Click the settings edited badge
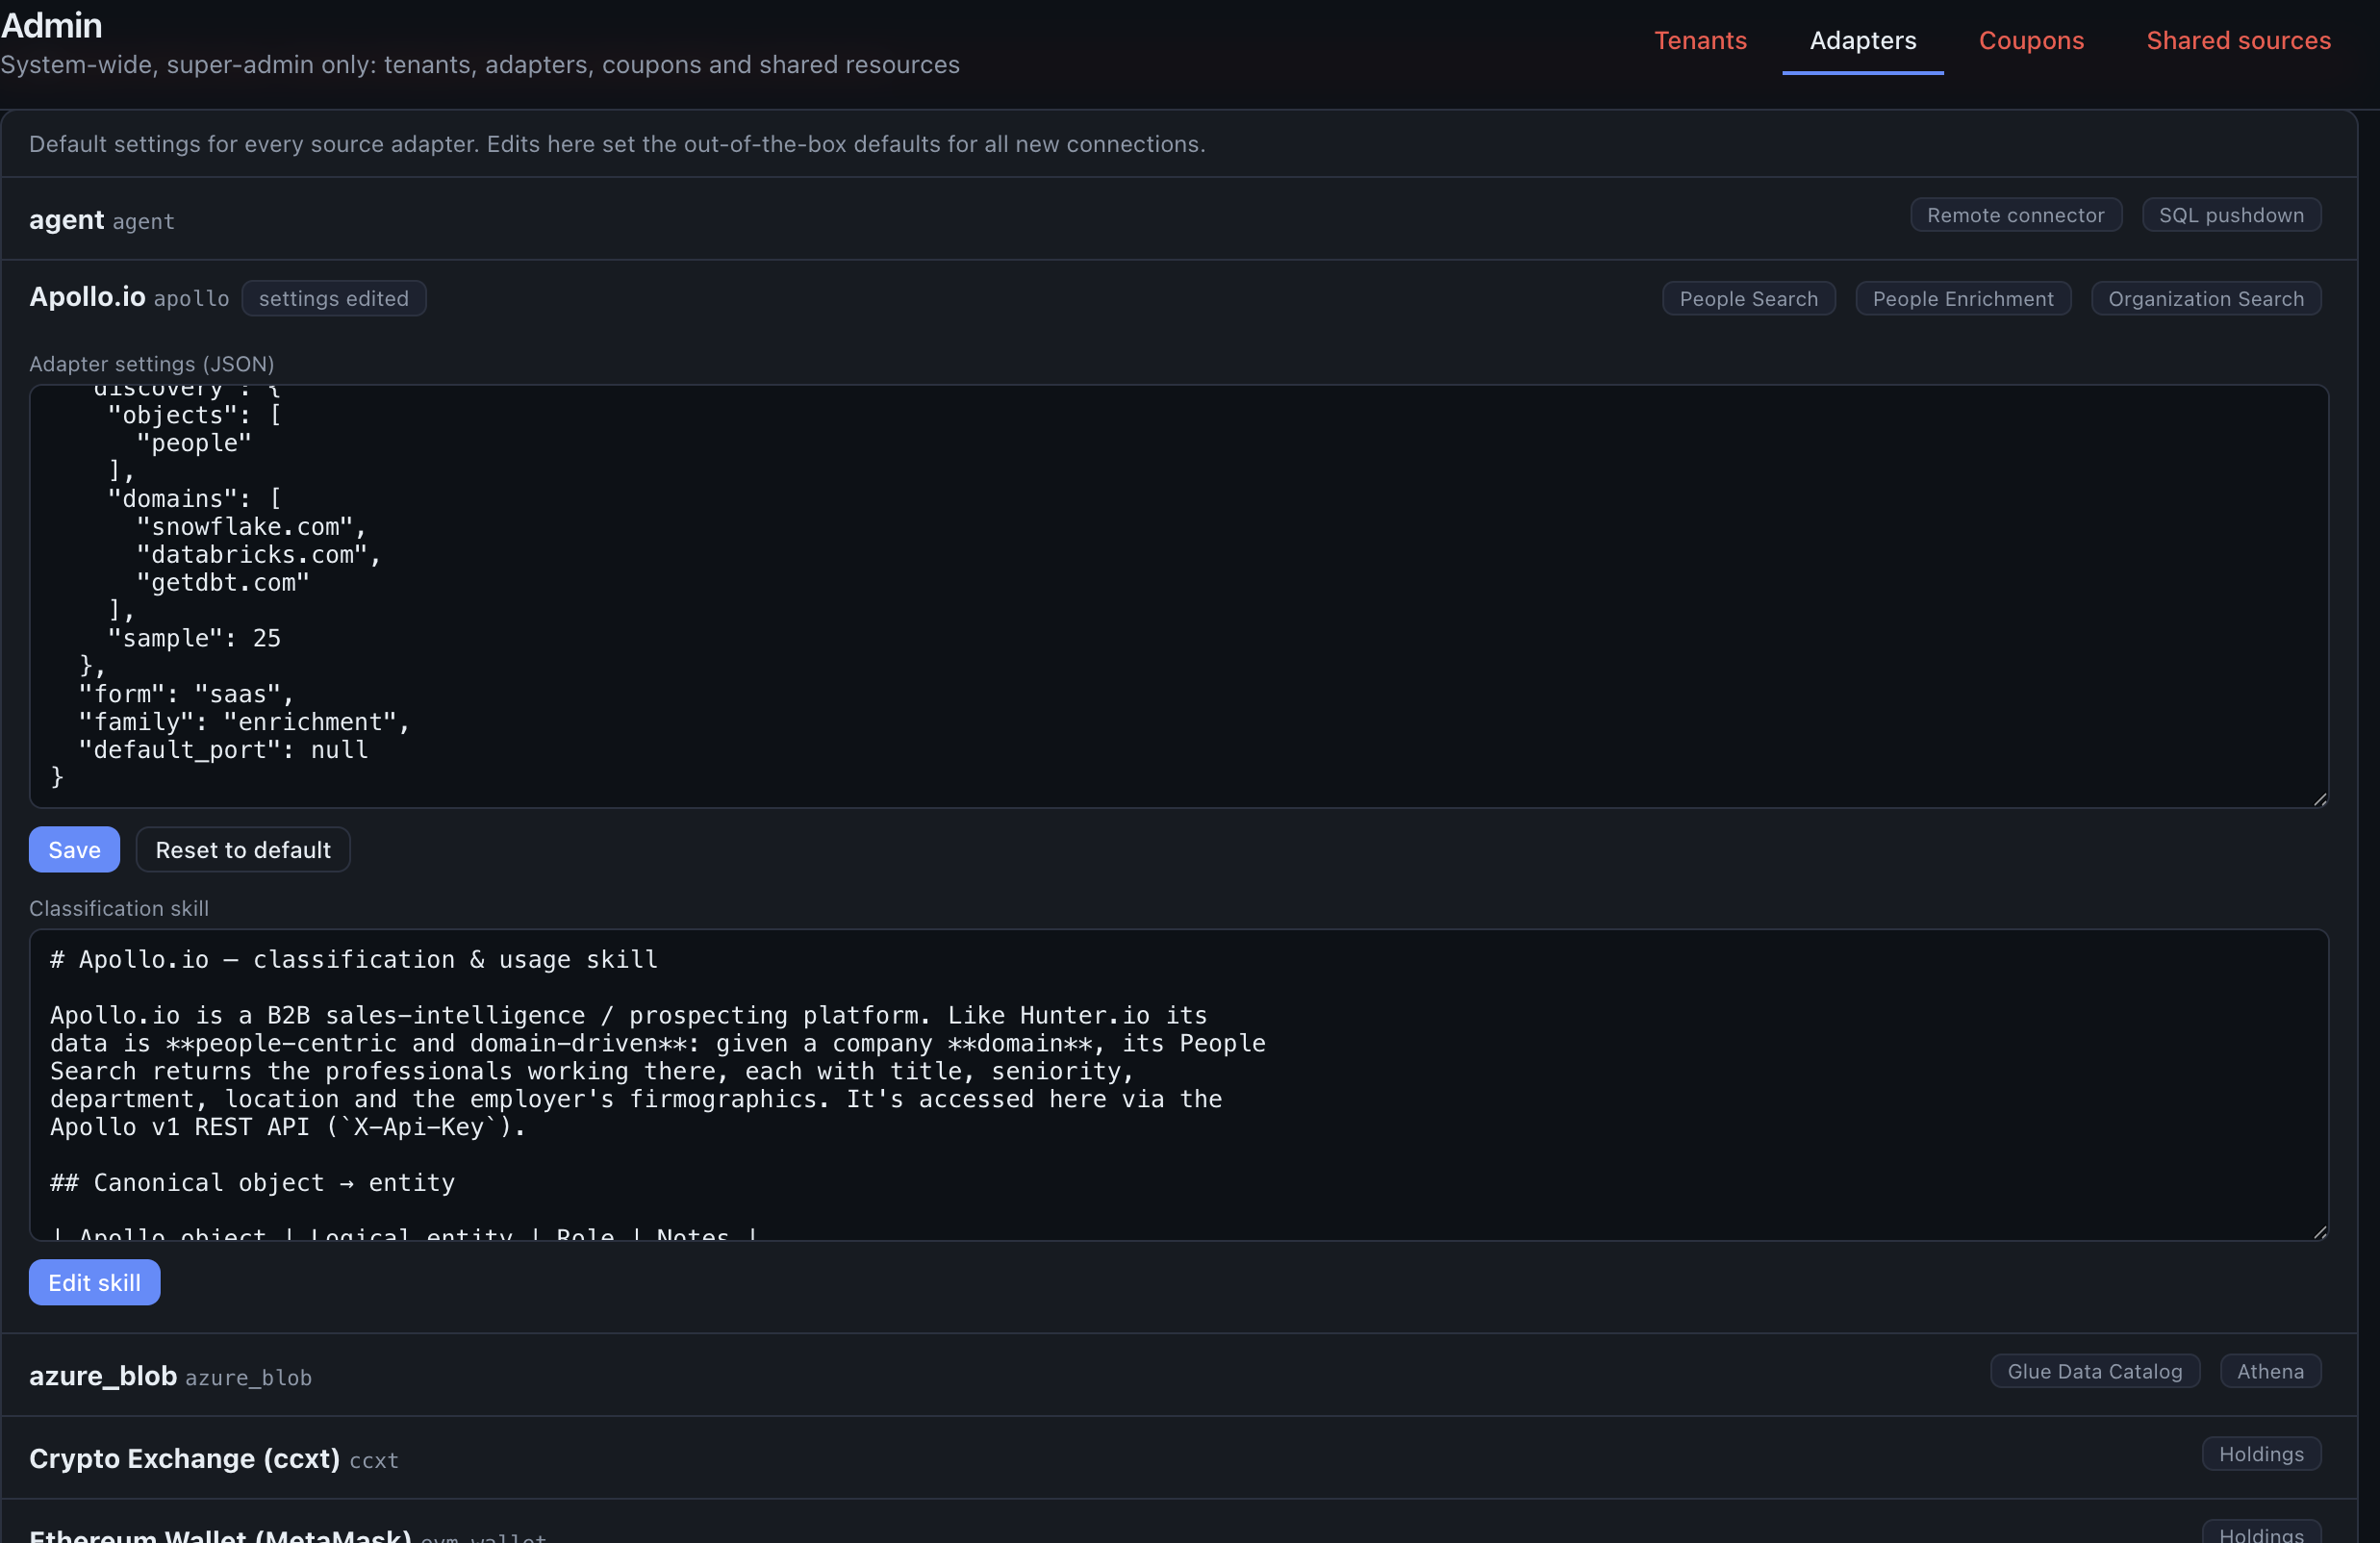The height and width of the screenshot is (1543, 2380). click(x=334, y=298)
